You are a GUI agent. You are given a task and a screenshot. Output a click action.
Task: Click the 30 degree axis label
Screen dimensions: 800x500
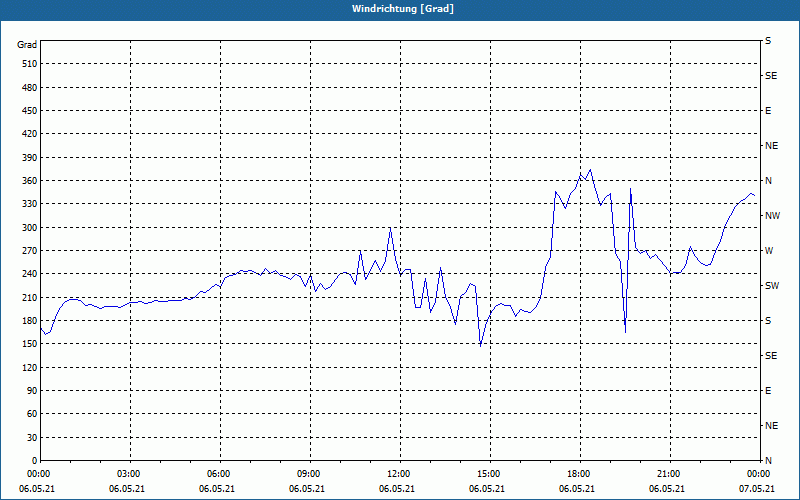tap(32, 437)
